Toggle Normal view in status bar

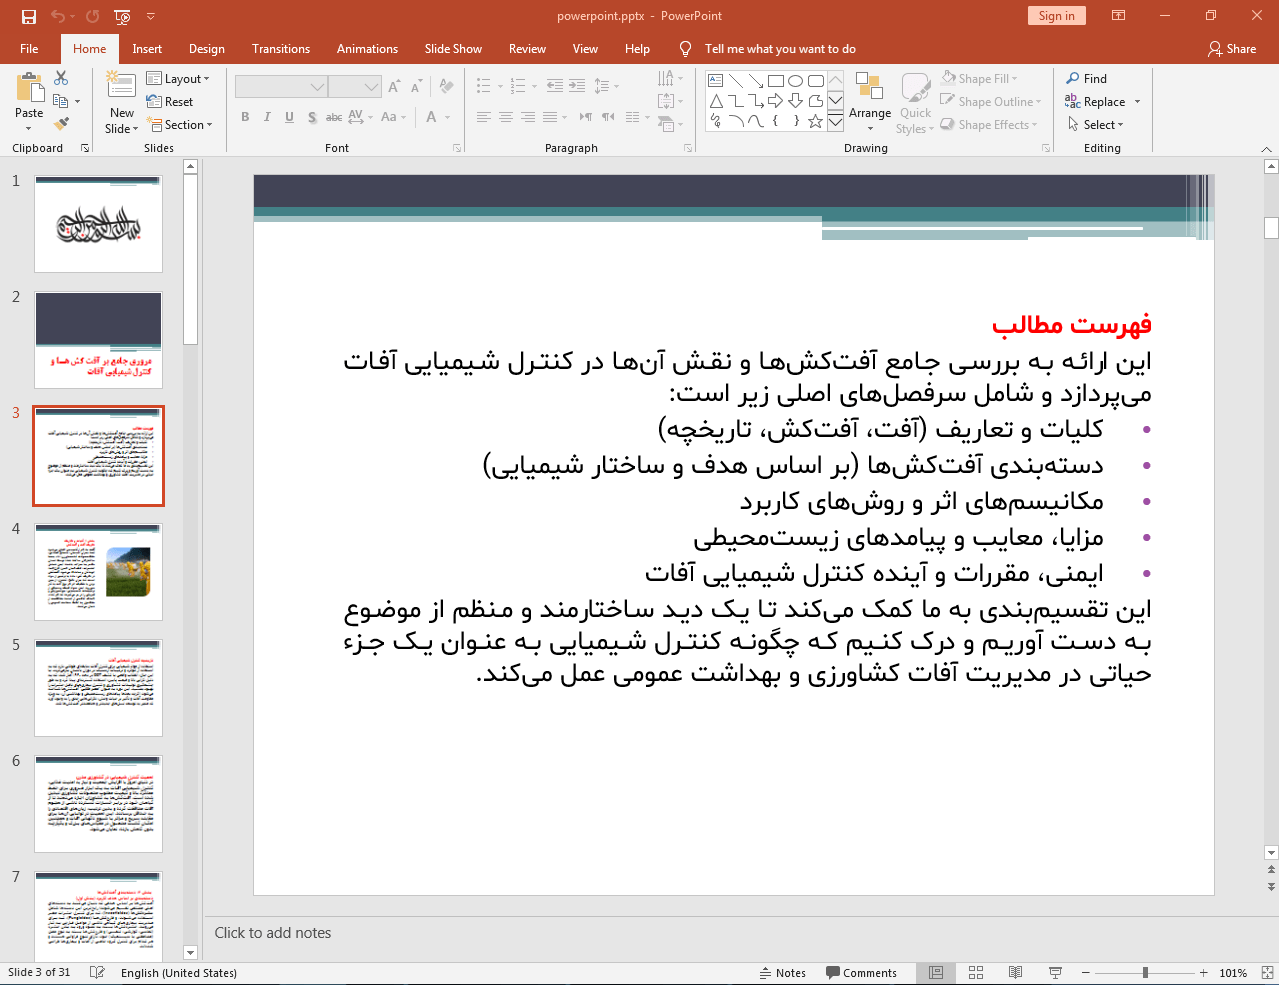pos(936,973)
